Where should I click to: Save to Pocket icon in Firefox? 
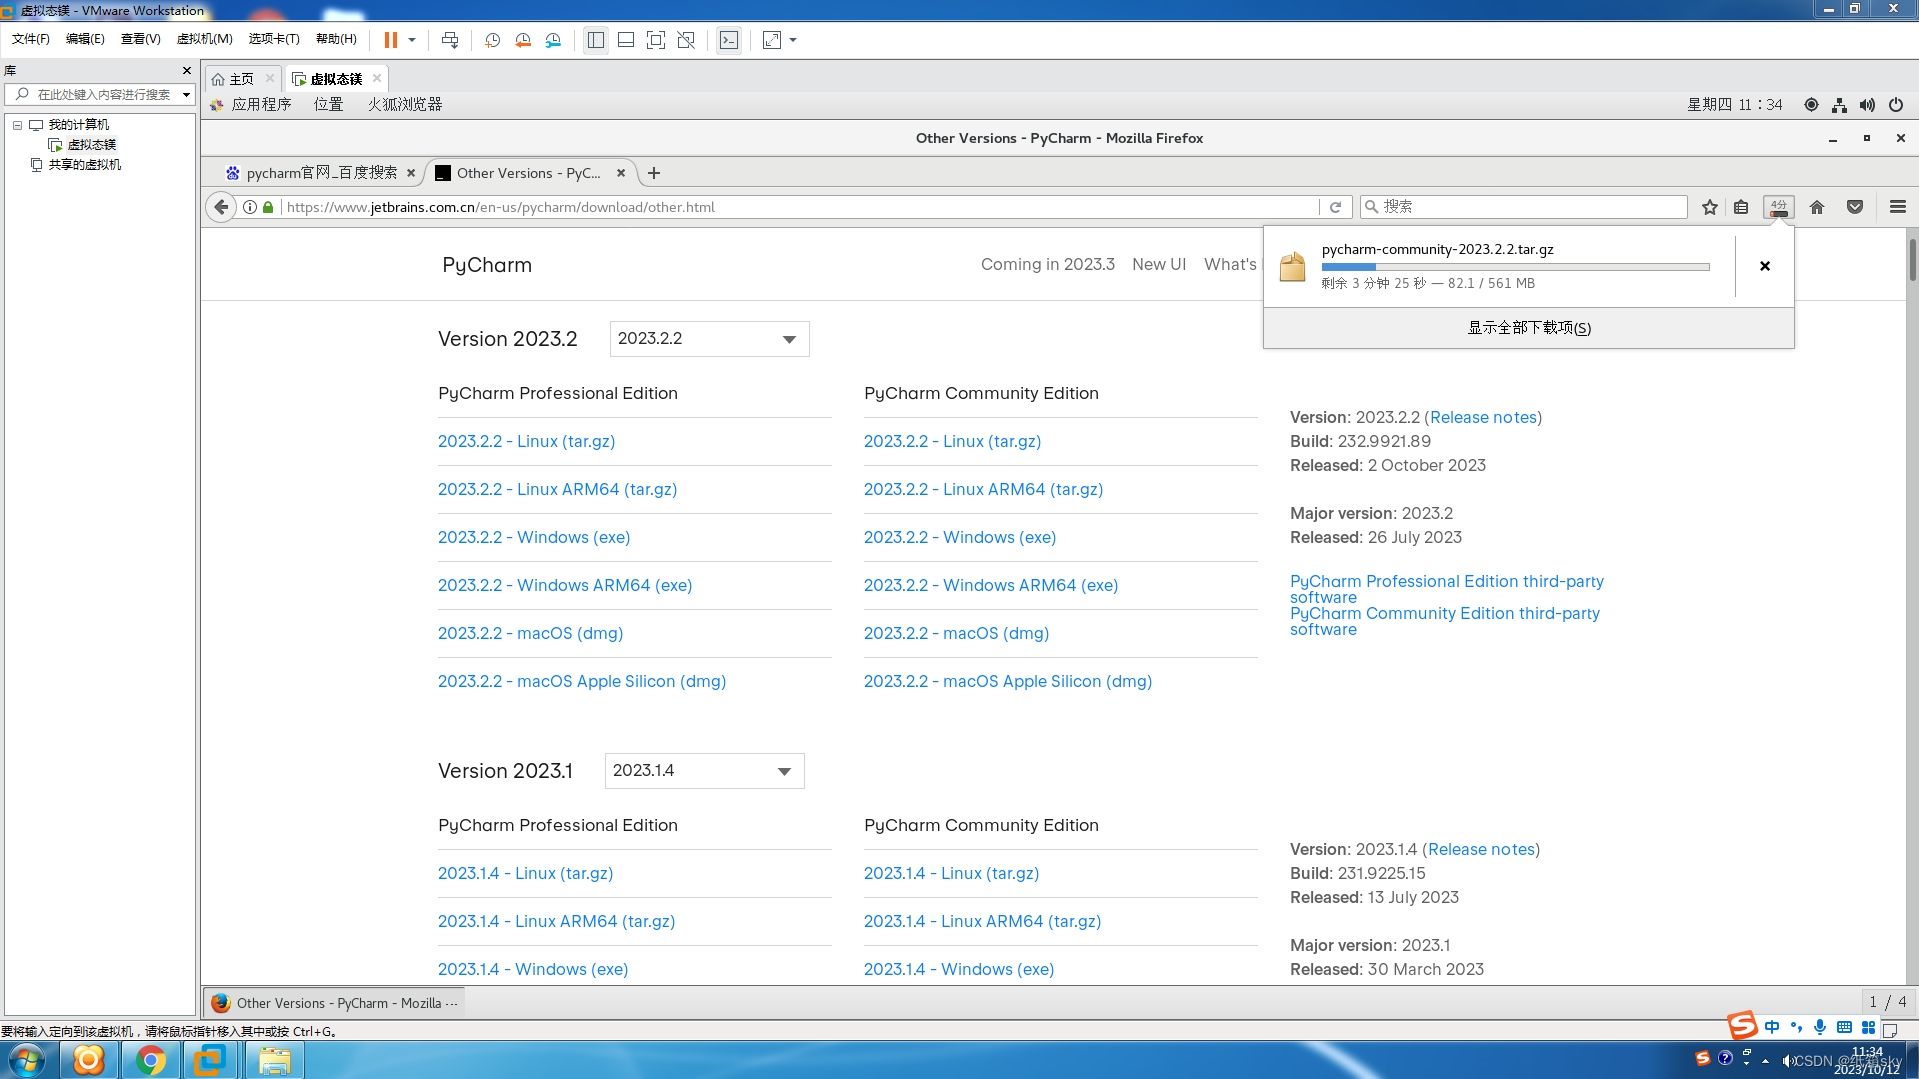pyautogui.click(x=1855, y=207)
